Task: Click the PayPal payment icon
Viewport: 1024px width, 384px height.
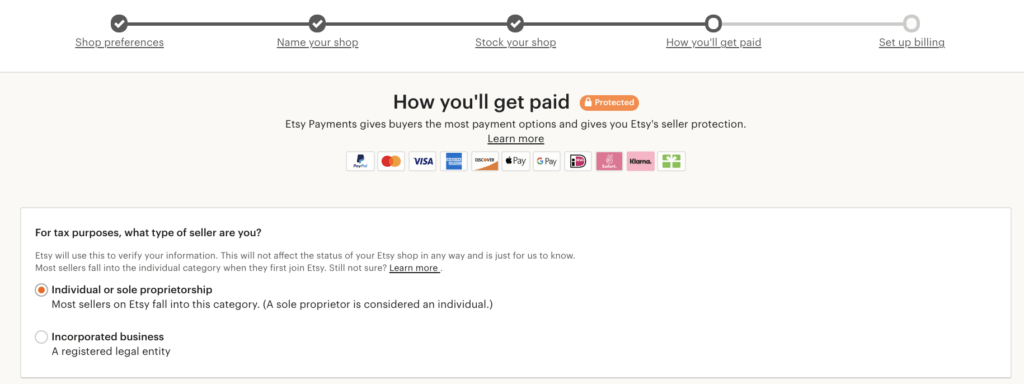Action: point(360,161)
